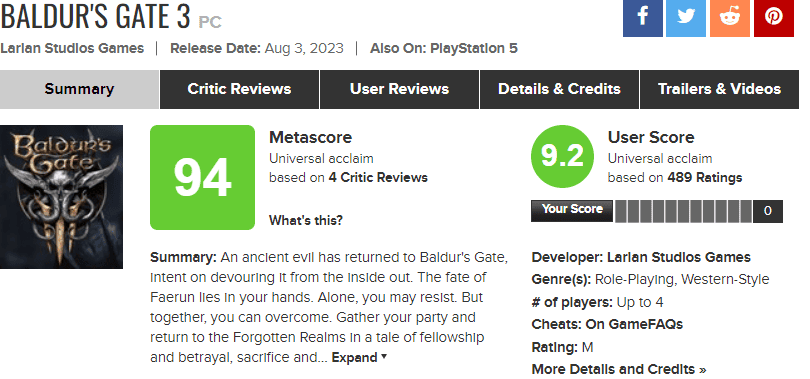Viewport: 810px width, 379px height.
Task: Open the Critic Reviews tab
Action: [x=239, y=89]
